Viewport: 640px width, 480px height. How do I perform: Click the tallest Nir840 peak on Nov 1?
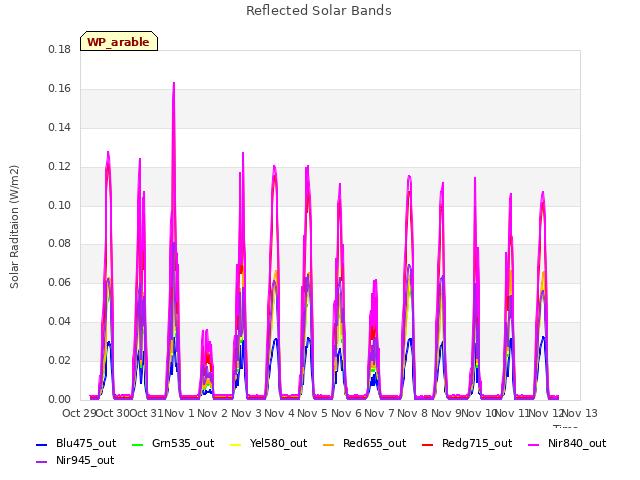coord(174,83)
